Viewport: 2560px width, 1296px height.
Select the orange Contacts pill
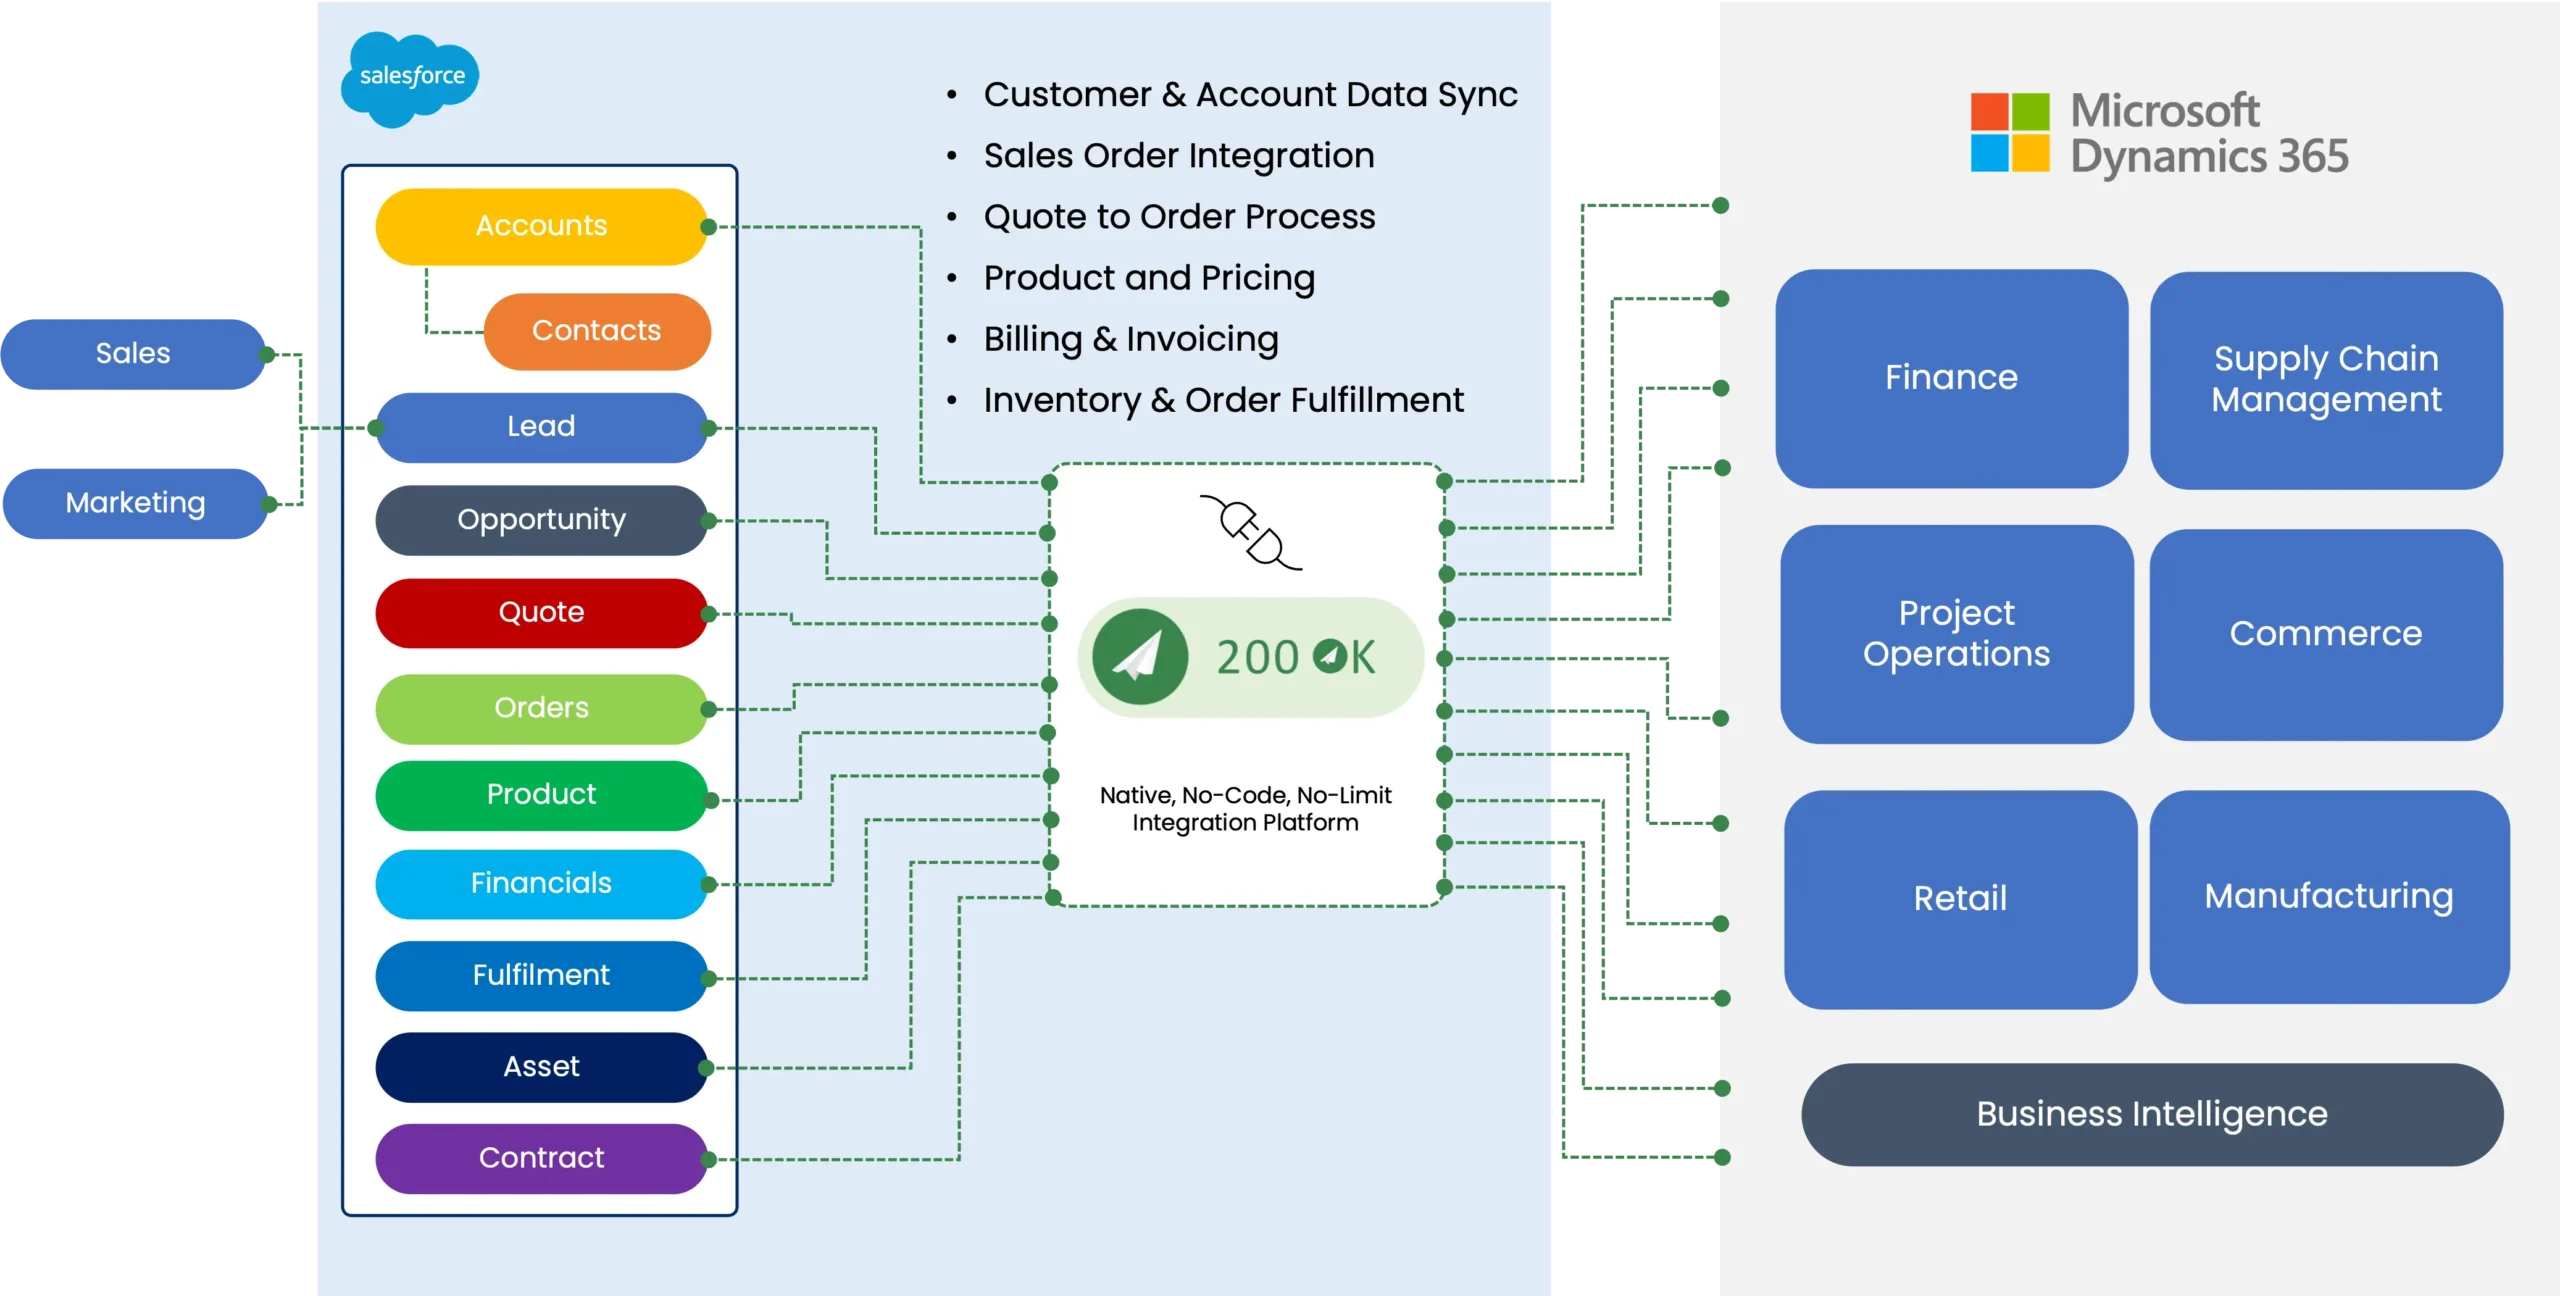coord(597,331)
